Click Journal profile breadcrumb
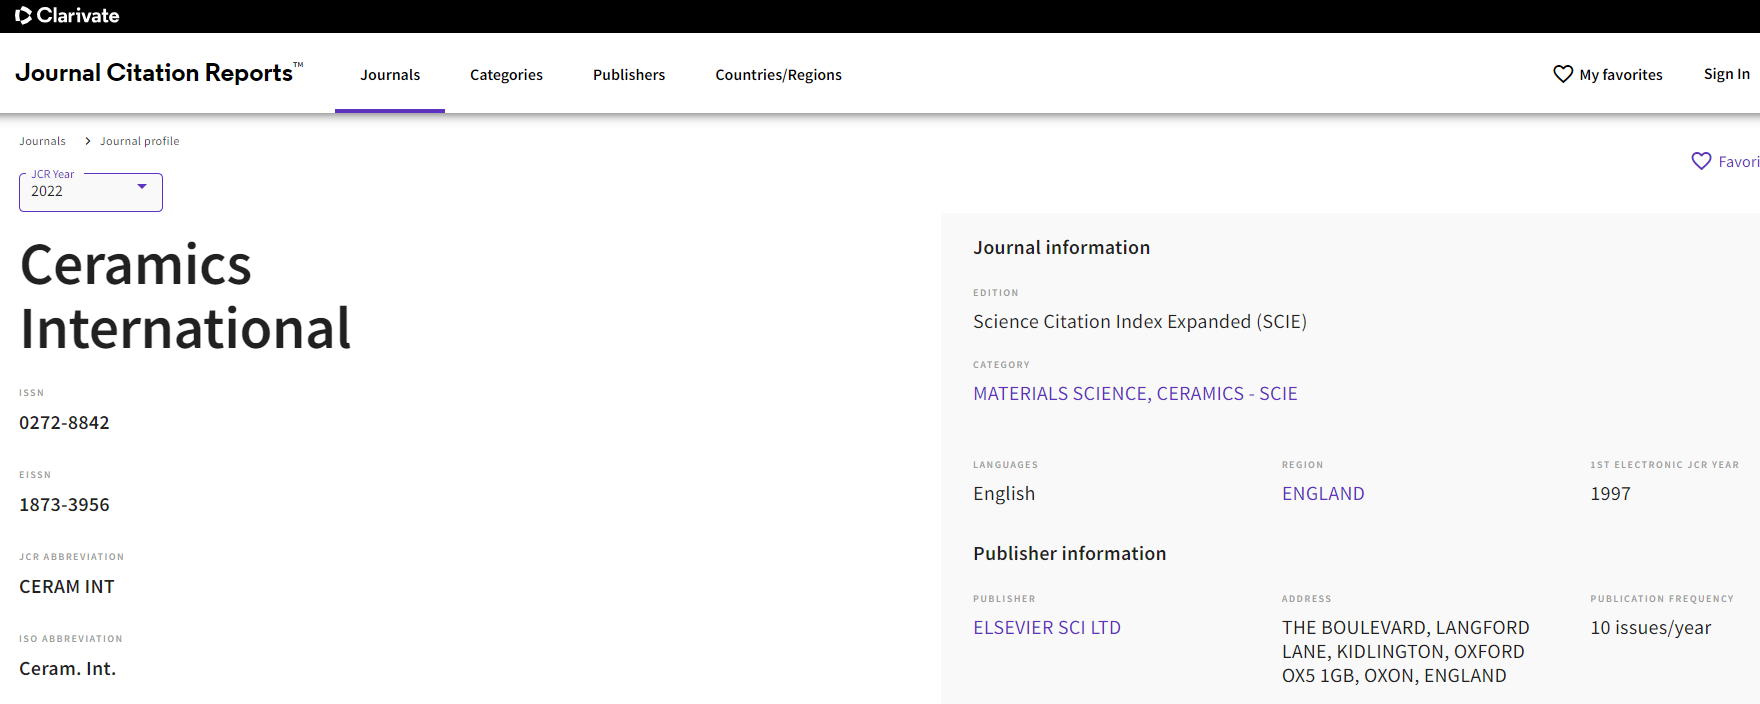Screen dimensions: 1760x704 tap(139, 141)
